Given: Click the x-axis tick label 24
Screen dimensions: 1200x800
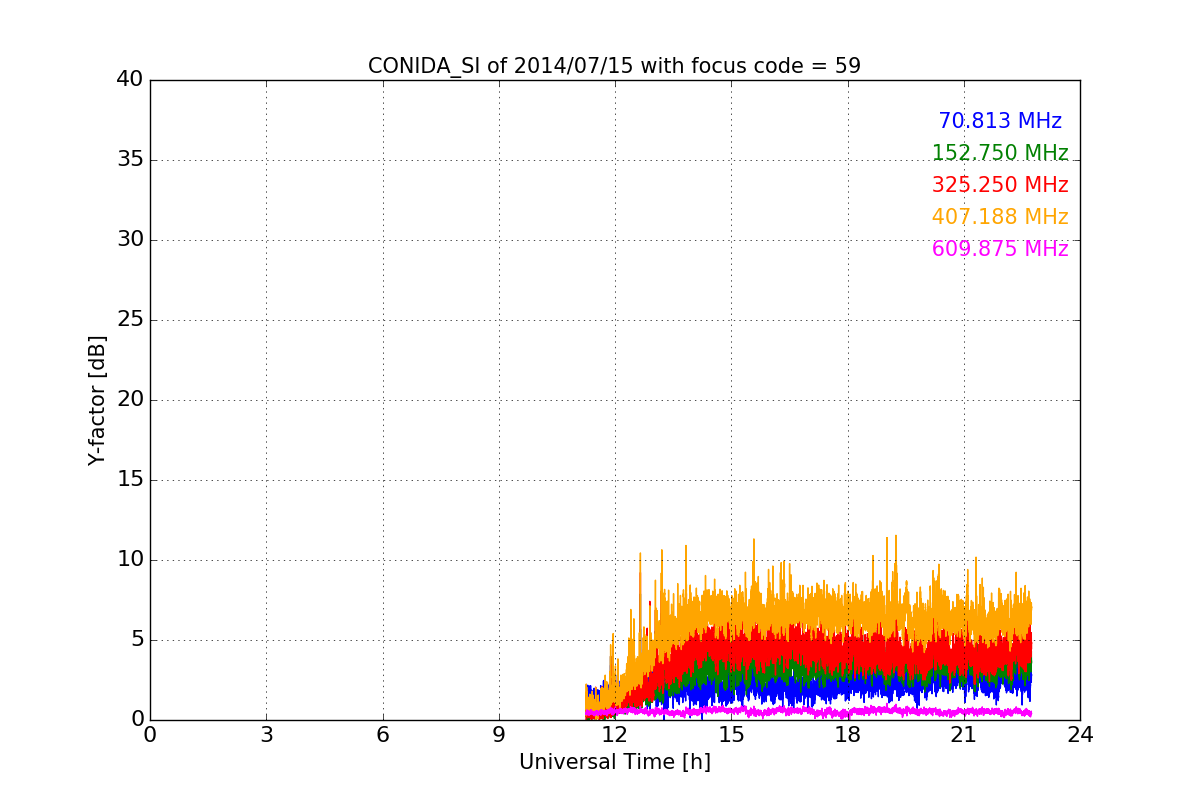Looking at the screenshot, I should pos(1080,735).
